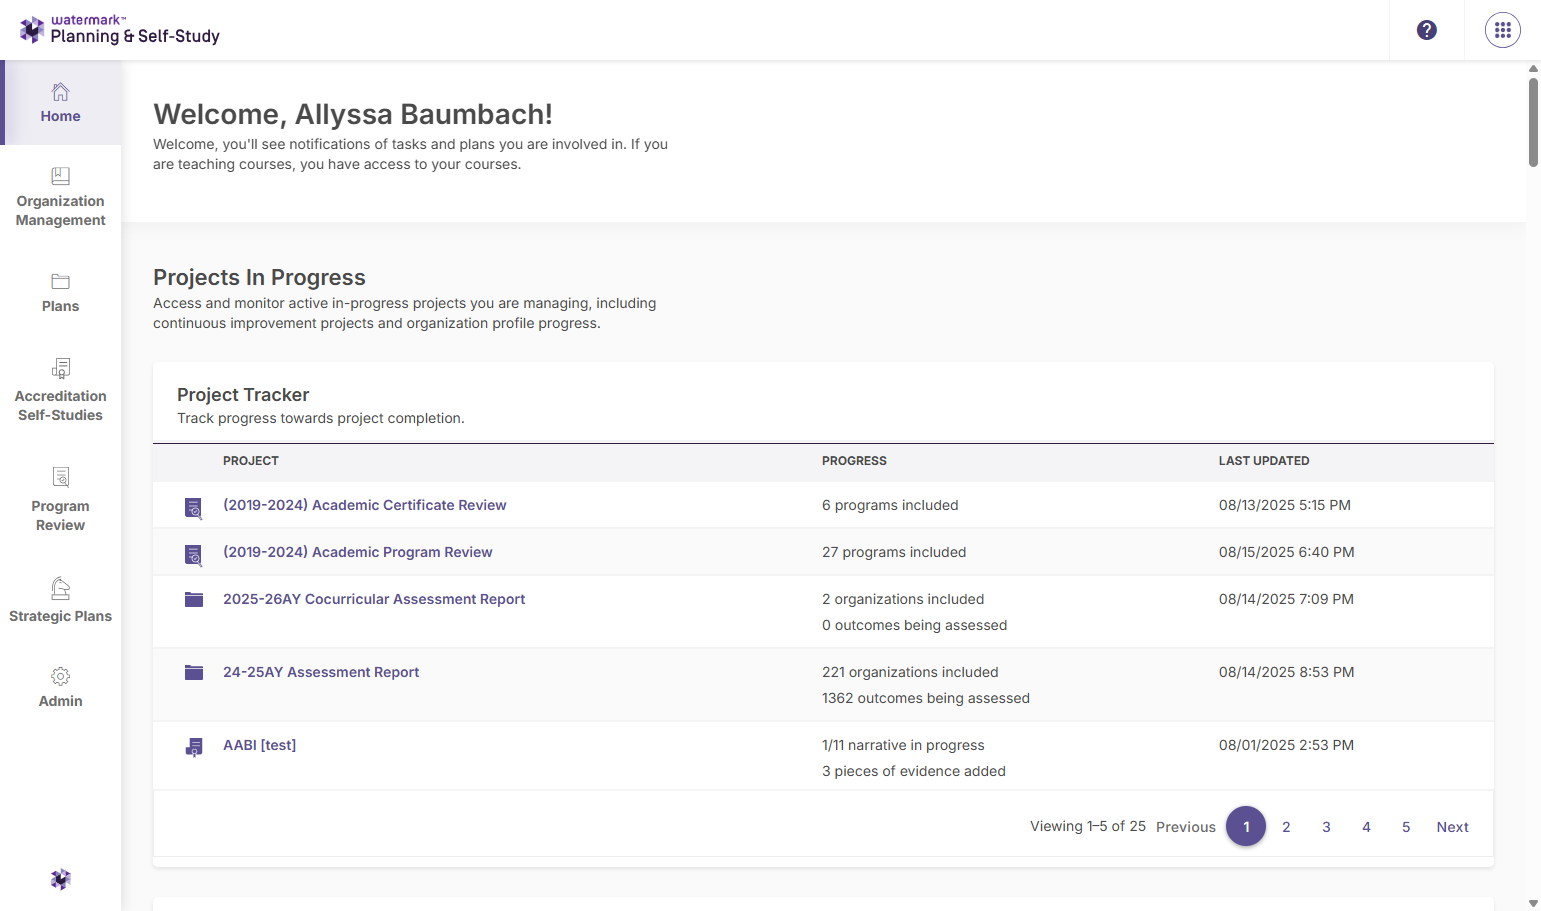Click '221 organizations included' text

pyautogui.click(x=910, y=672)
